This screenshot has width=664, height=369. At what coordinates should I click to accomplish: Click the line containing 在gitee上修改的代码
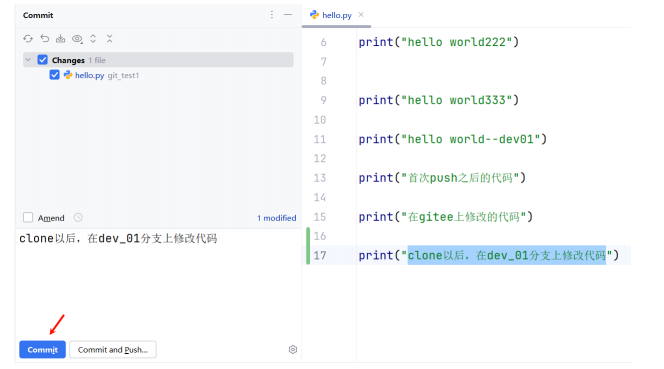pyautogui.click(x=445, y=217)
